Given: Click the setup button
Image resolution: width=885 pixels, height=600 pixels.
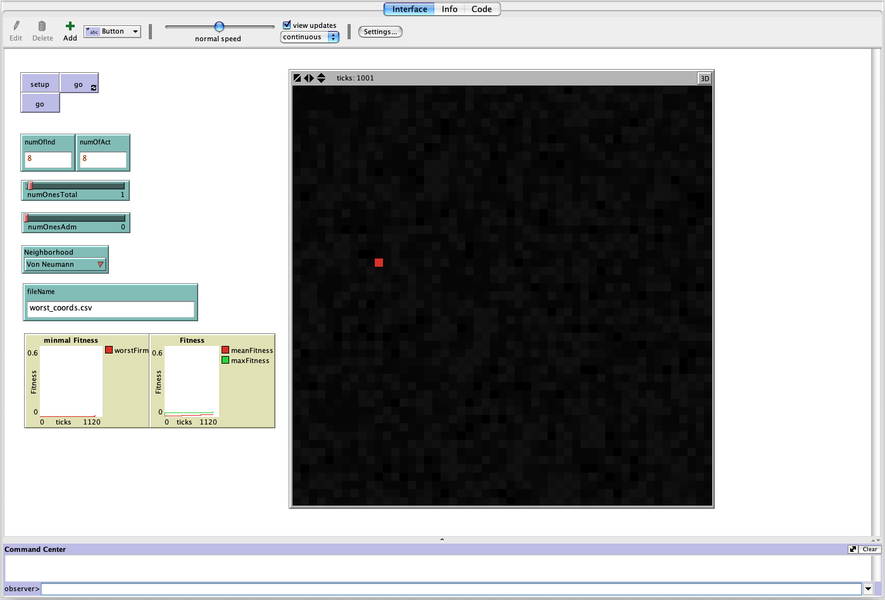Looking at the screenshot, I should [x=39, y=84].
